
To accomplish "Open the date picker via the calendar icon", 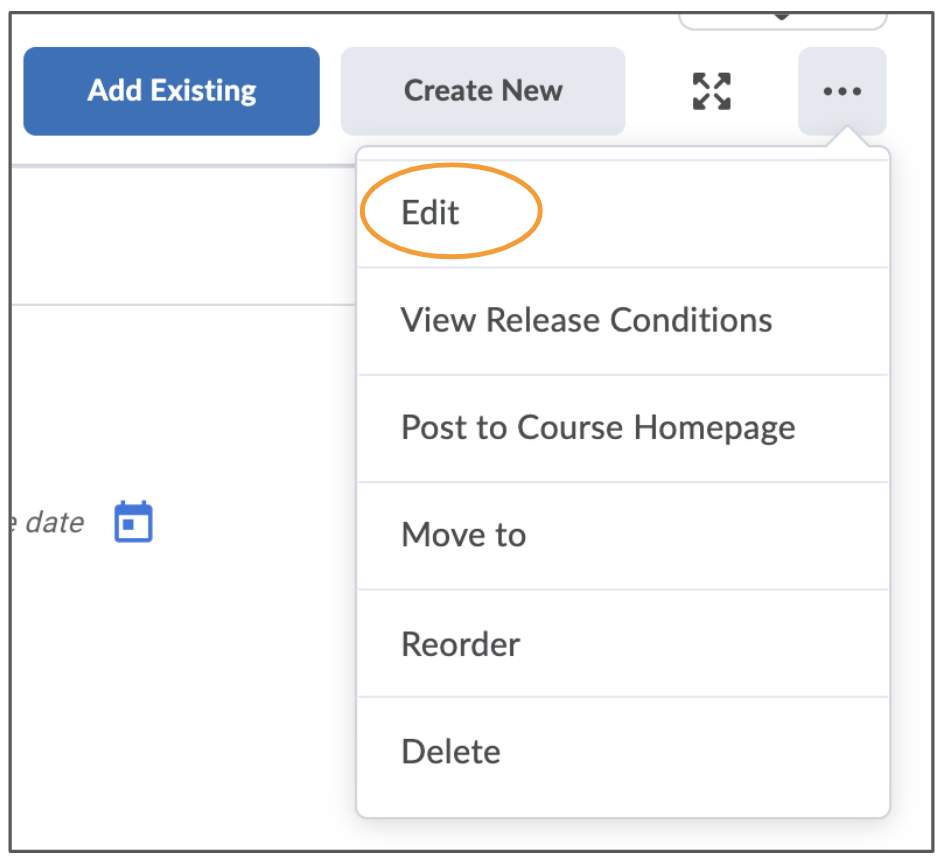I will pyautogui.click(x=133, y=522).
